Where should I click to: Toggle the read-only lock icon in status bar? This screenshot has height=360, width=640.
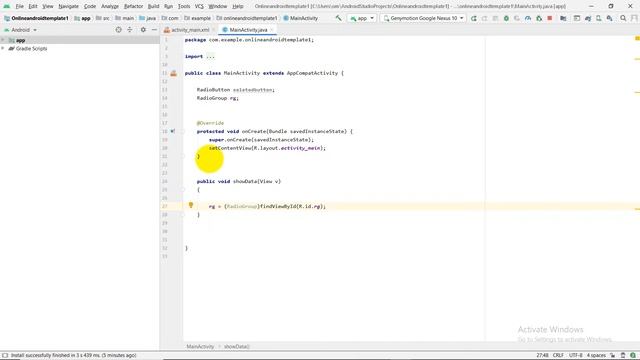(x=612, y=356)
